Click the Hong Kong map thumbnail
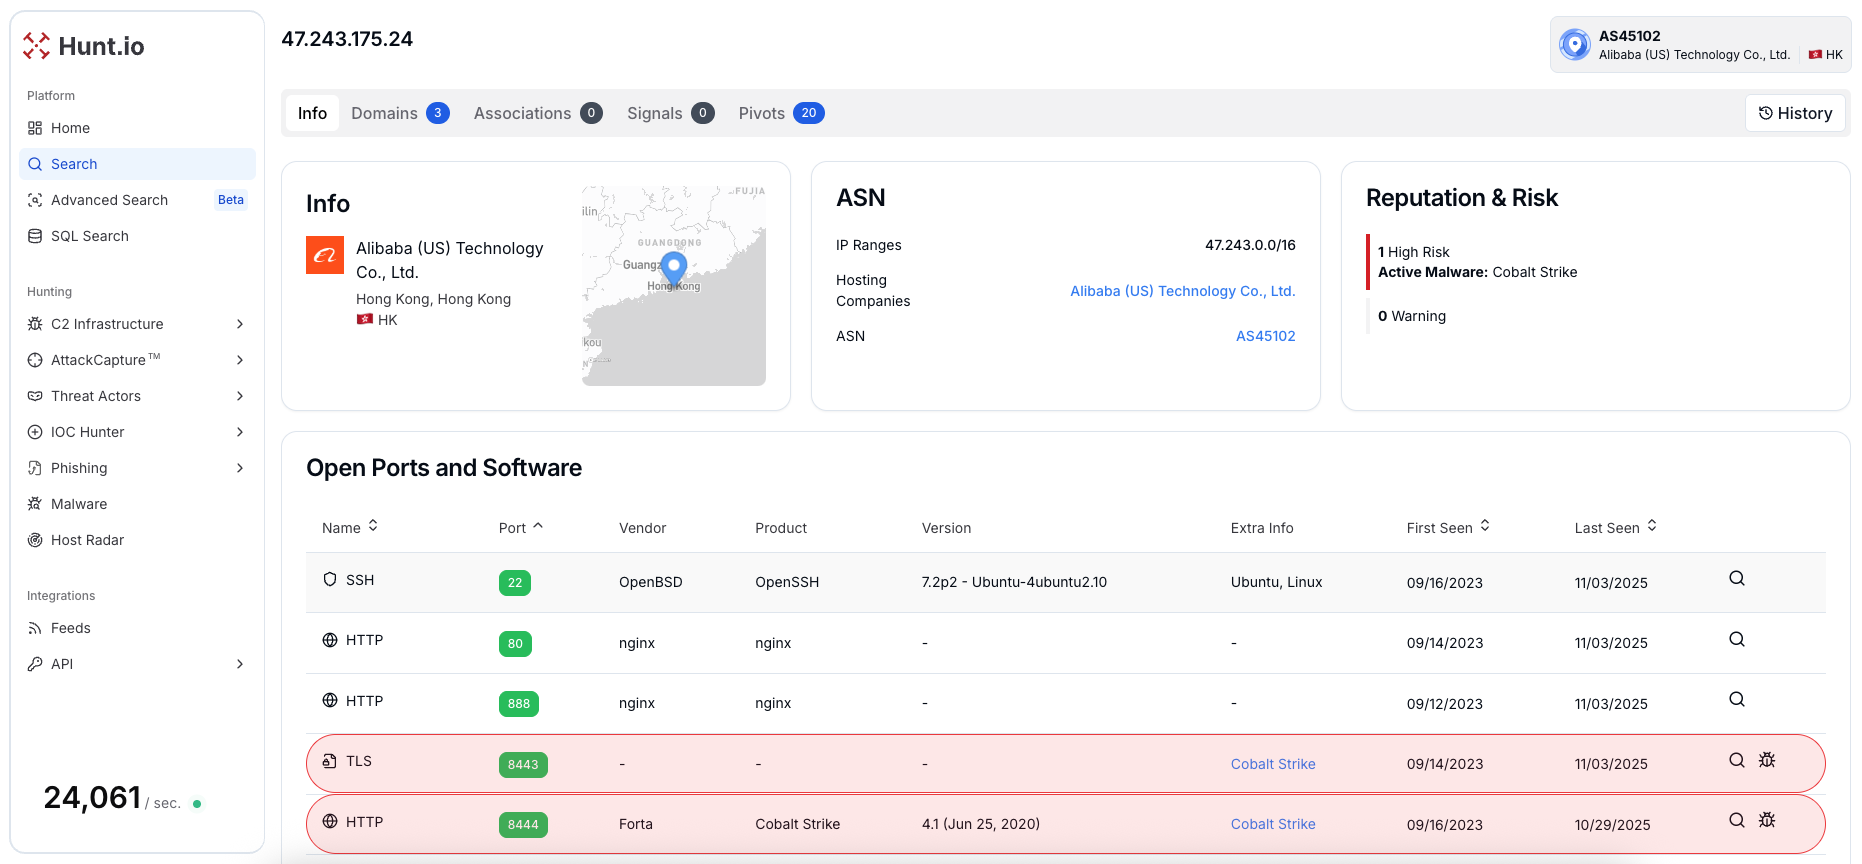Viewport: 1862px width, 864px height. [x=674, y=286]
